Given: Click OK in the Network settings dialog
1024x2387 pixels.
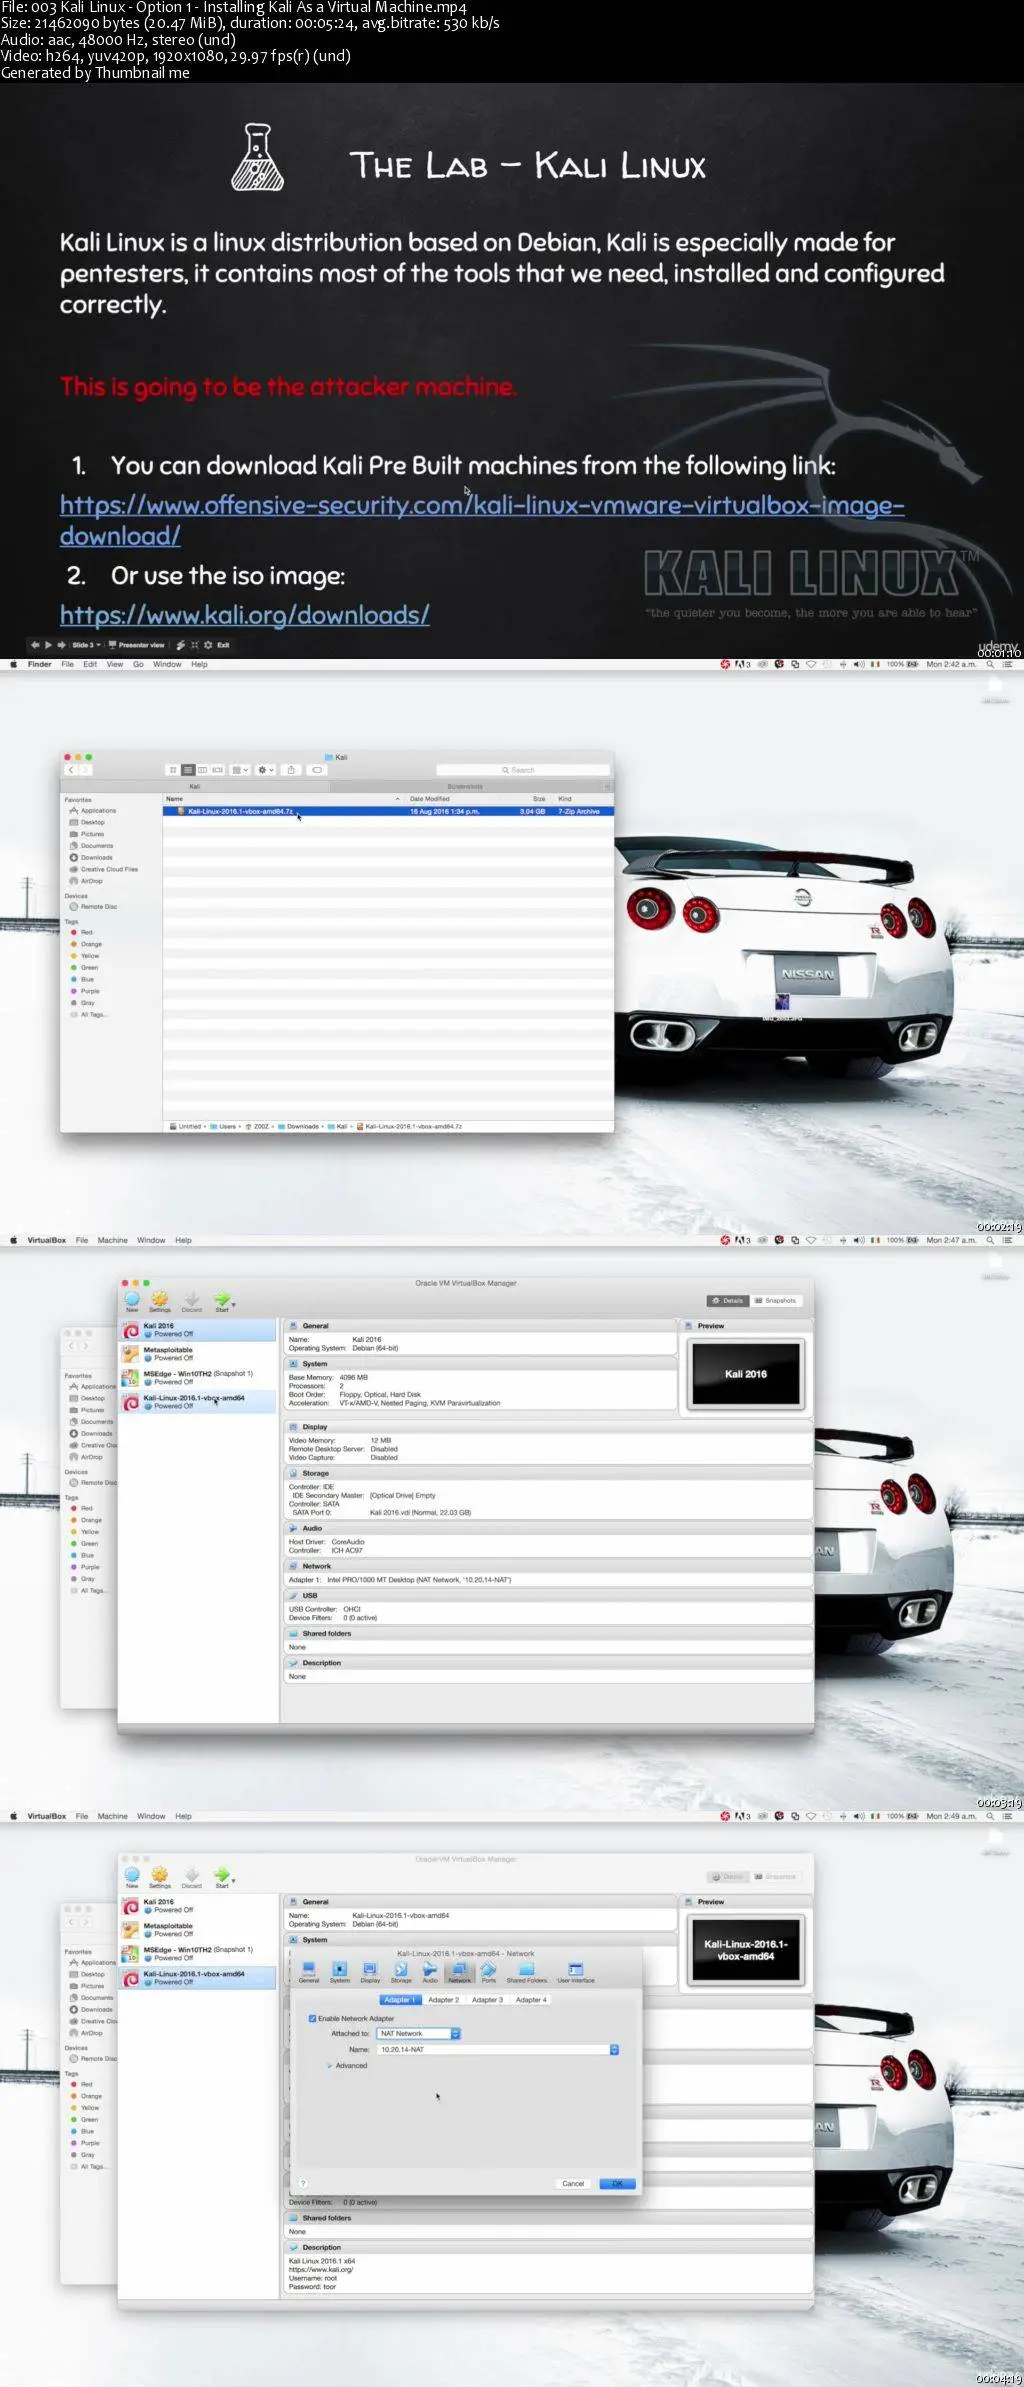Looking at the screenshot, I should [617, 2183].
